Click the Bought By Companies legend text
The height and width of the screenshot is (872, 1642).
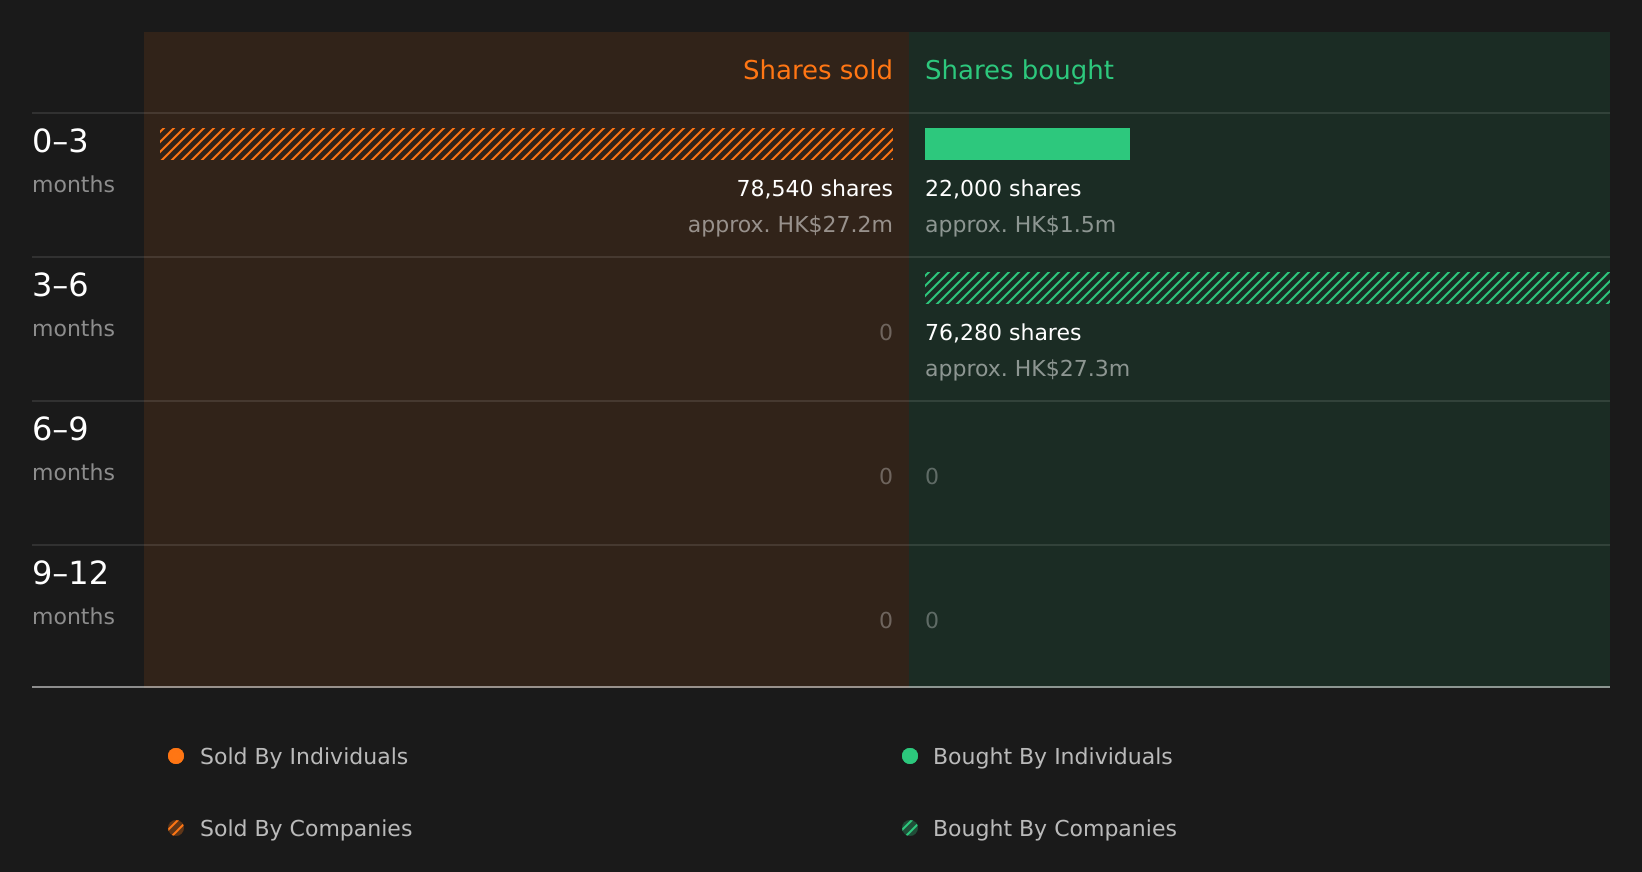(x=1054, y=829)
